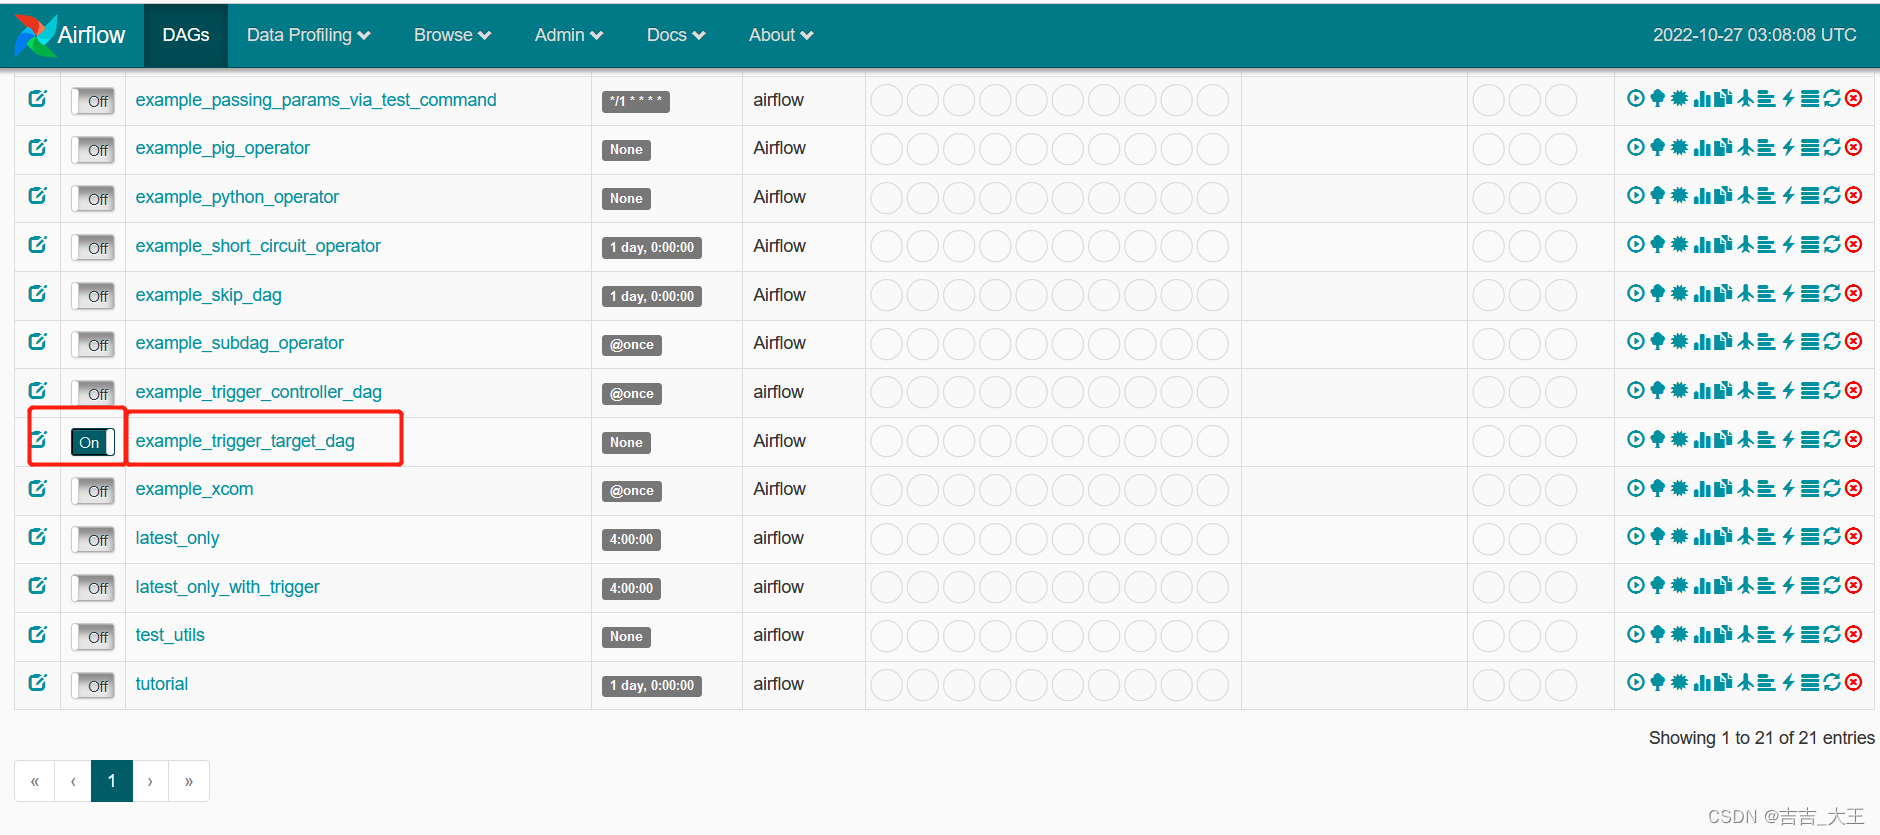Open logs list for test_utils
Viewport: 1880px width, 835px height.
coord(1810,634)
